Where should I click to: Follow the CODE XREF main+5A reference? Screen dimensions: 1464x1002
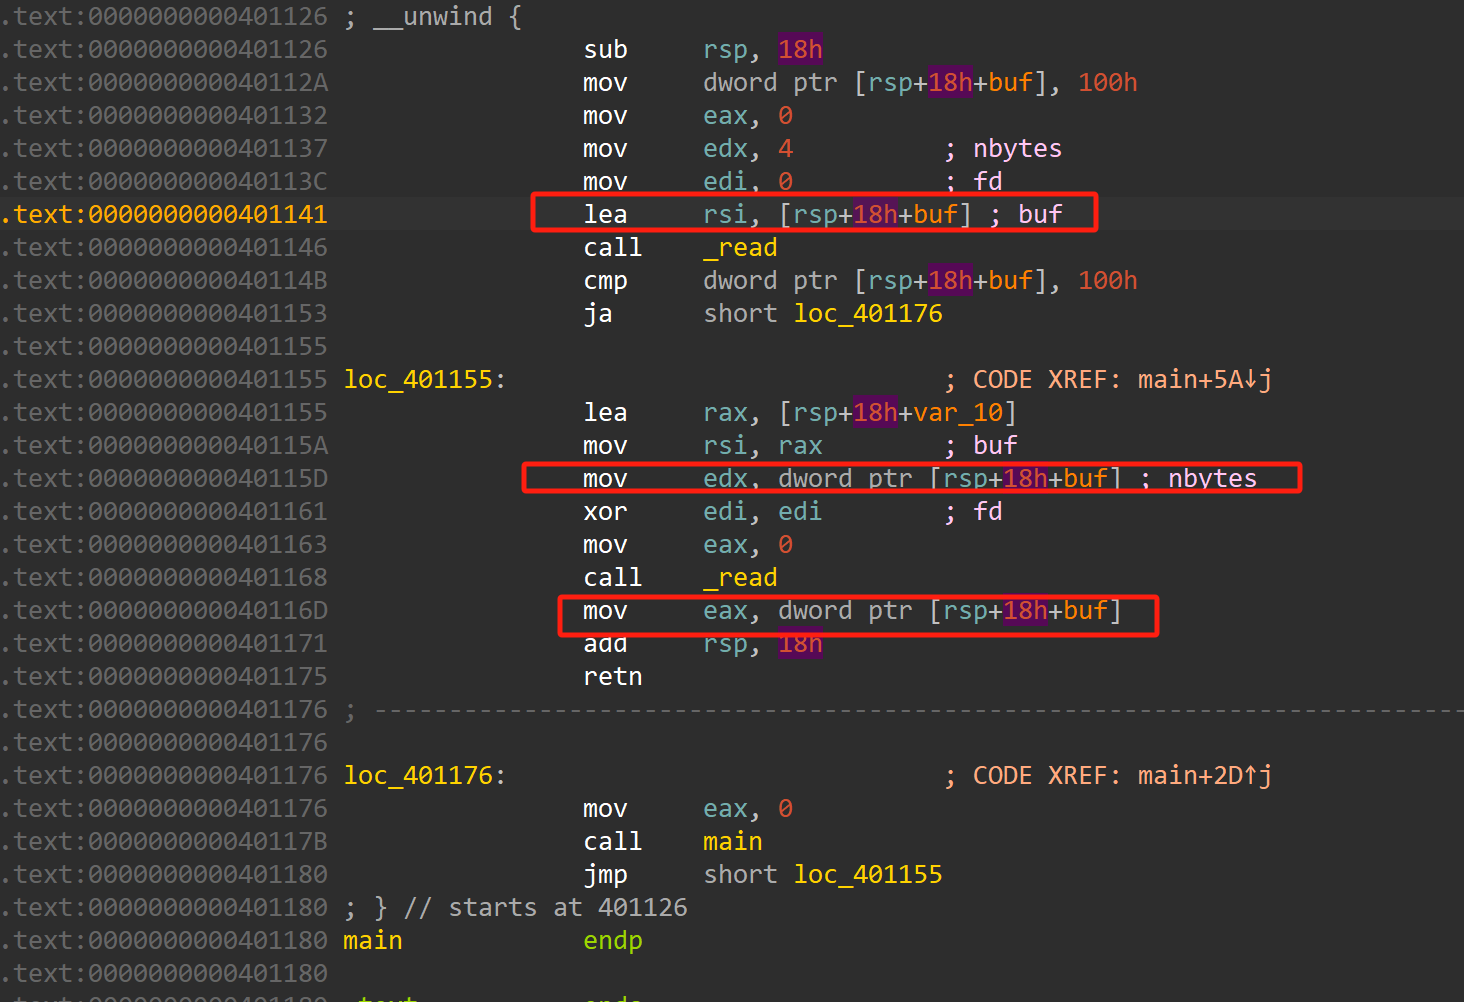pyautogui.click(x=1205, y=379)
